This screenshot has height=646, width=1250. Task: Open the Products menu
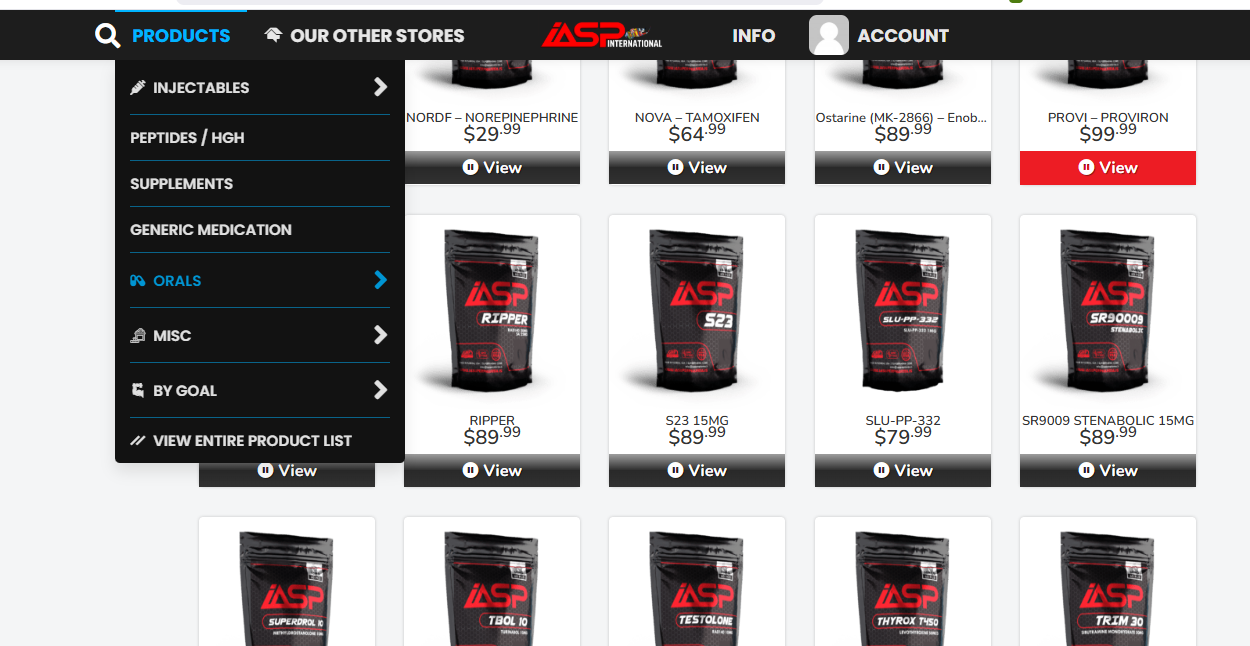click(x=181, y=36)
